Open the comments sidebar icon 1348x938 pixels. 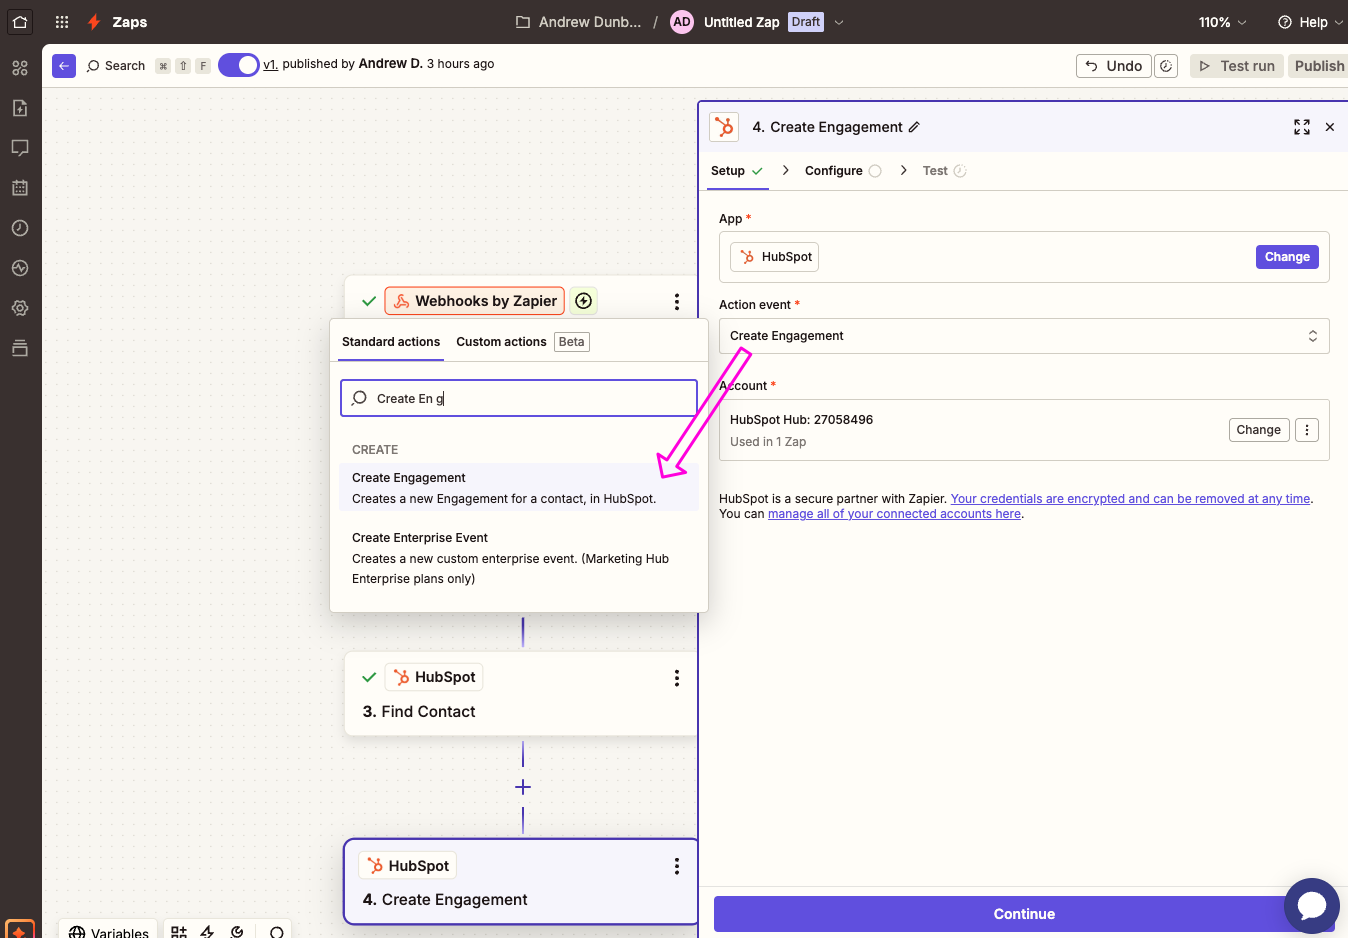20,148
